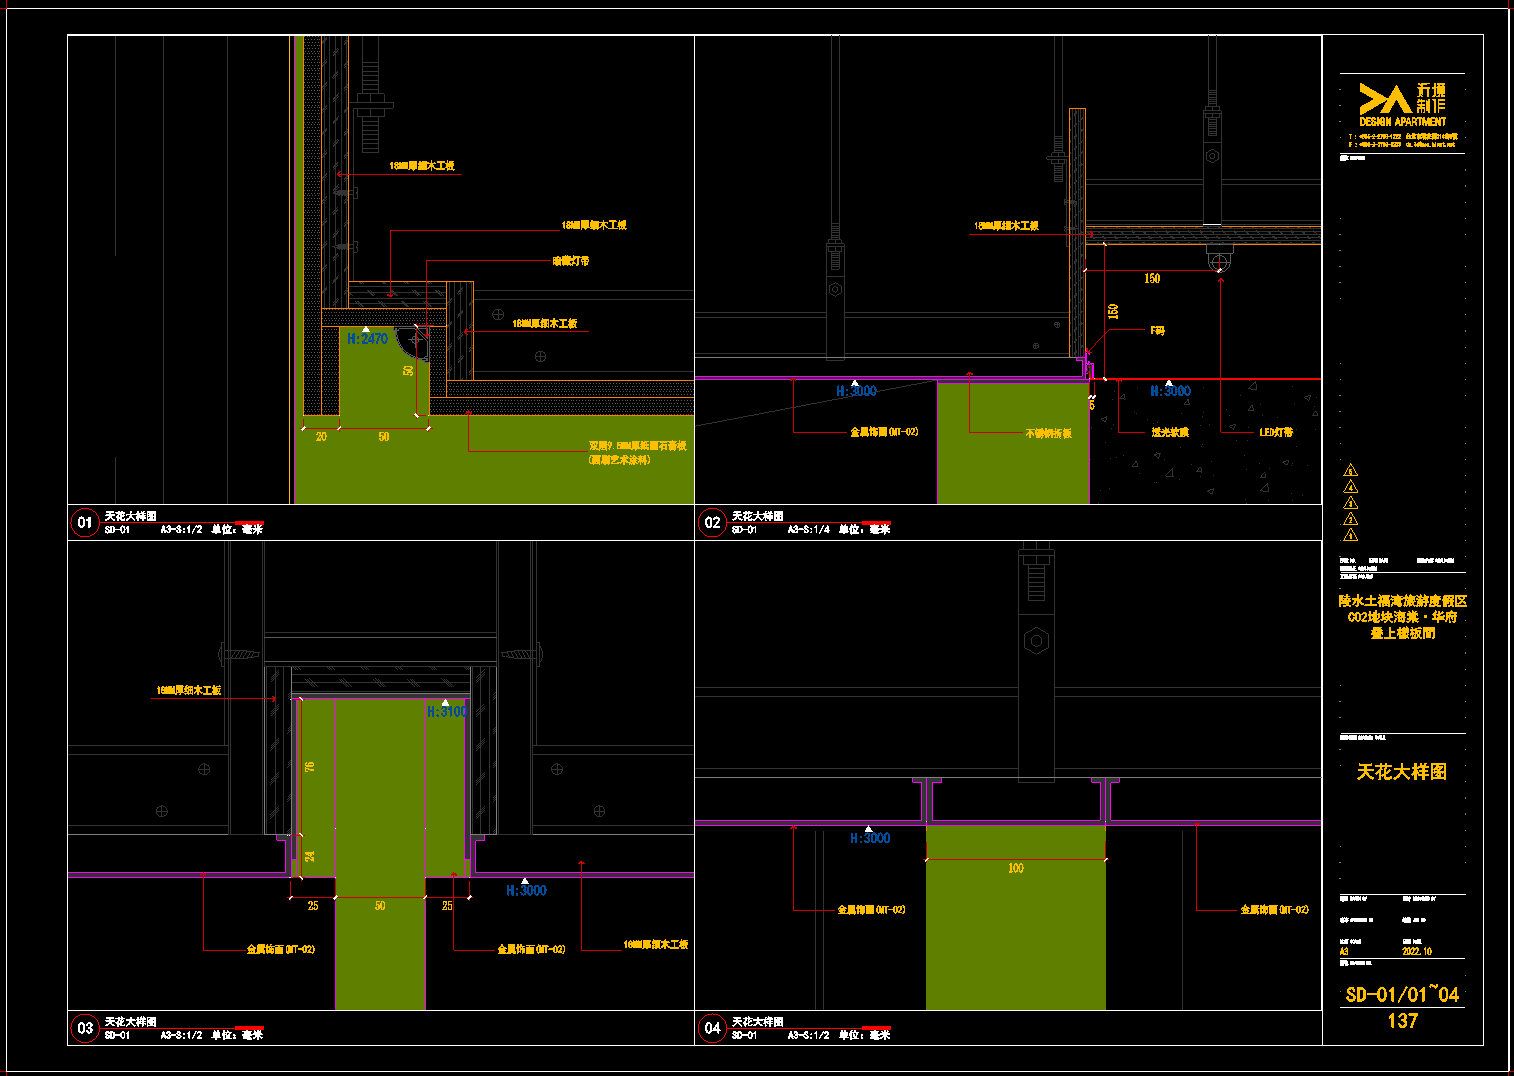
Task: Click the detail 01 number circle
Action: [x=85, y=522]
